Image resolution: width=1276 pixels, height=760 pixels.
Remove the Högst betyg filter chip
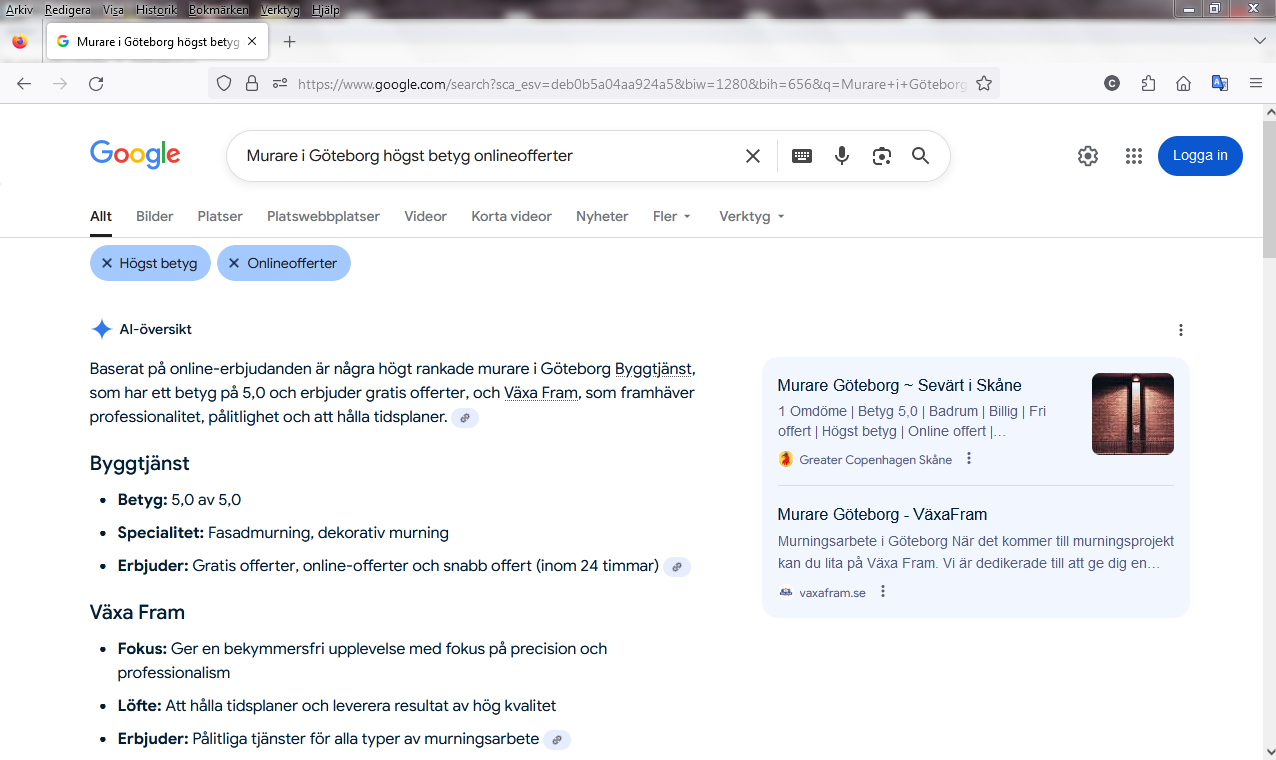coord(107,263)
